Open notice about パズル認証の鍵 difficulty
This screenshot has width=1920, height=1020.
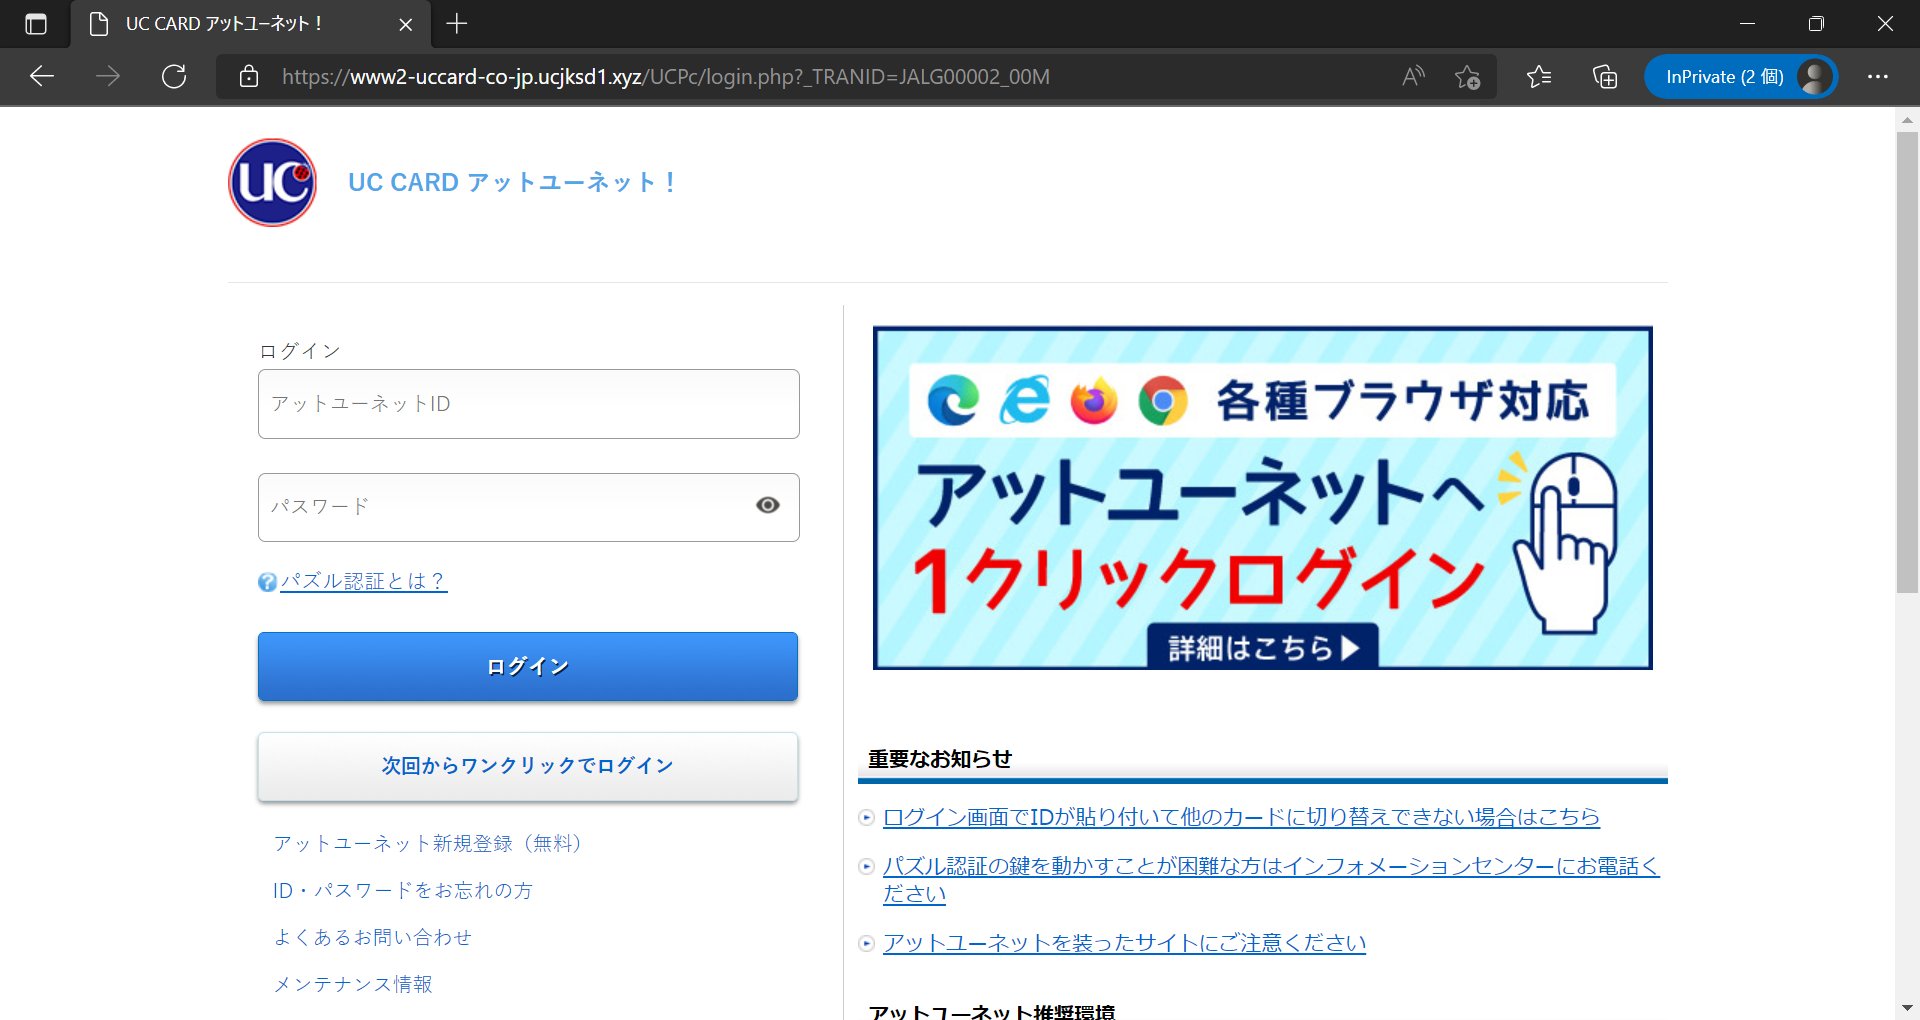[x=1271, y=880]
